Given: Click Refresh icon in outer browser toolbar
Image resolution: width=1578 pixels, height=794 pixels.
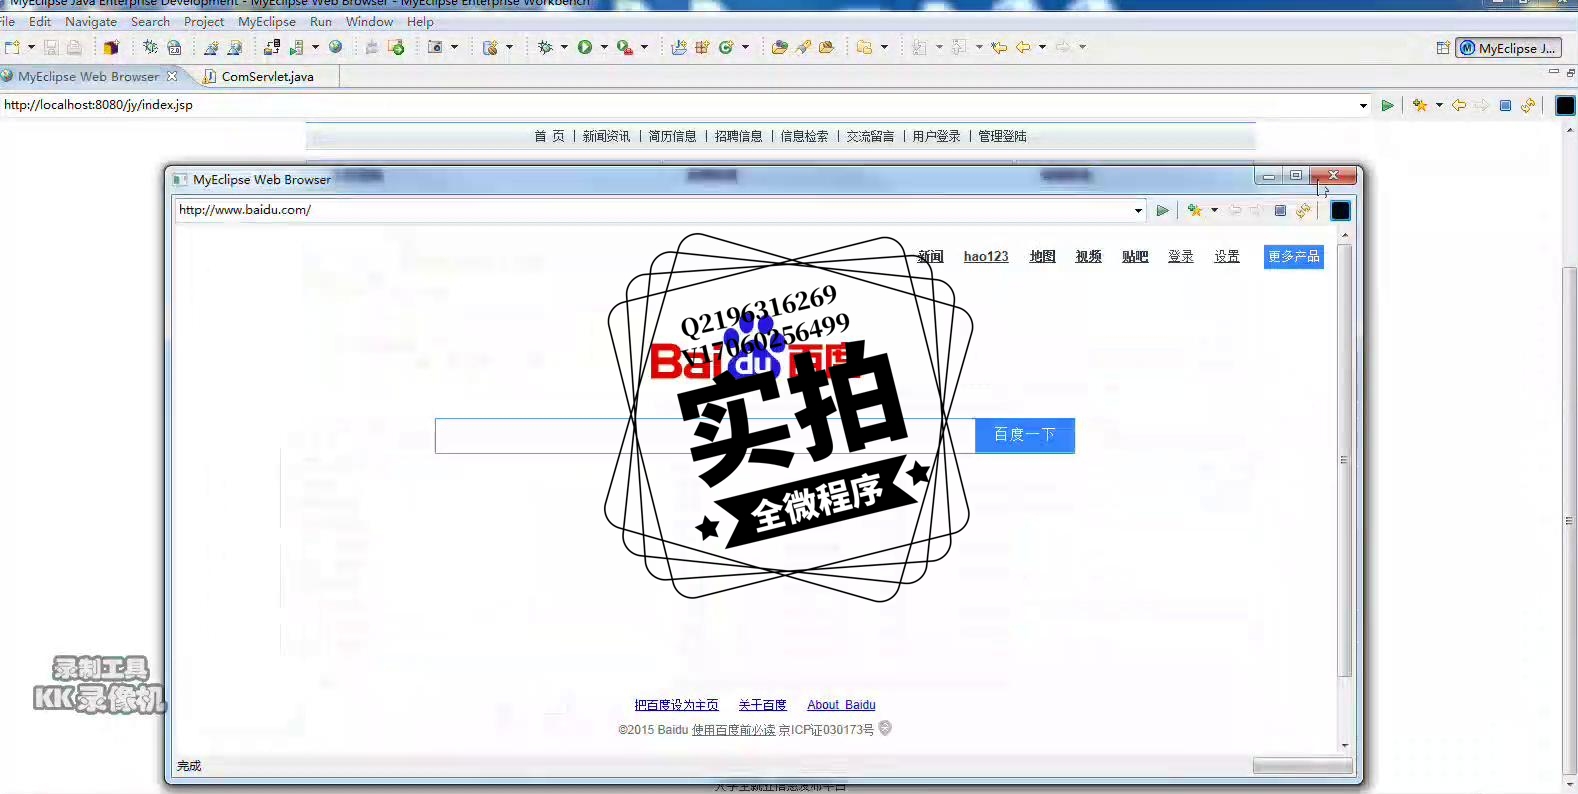Looking at the screenshot, I should pyautogui.click(x=1528, y=105).
